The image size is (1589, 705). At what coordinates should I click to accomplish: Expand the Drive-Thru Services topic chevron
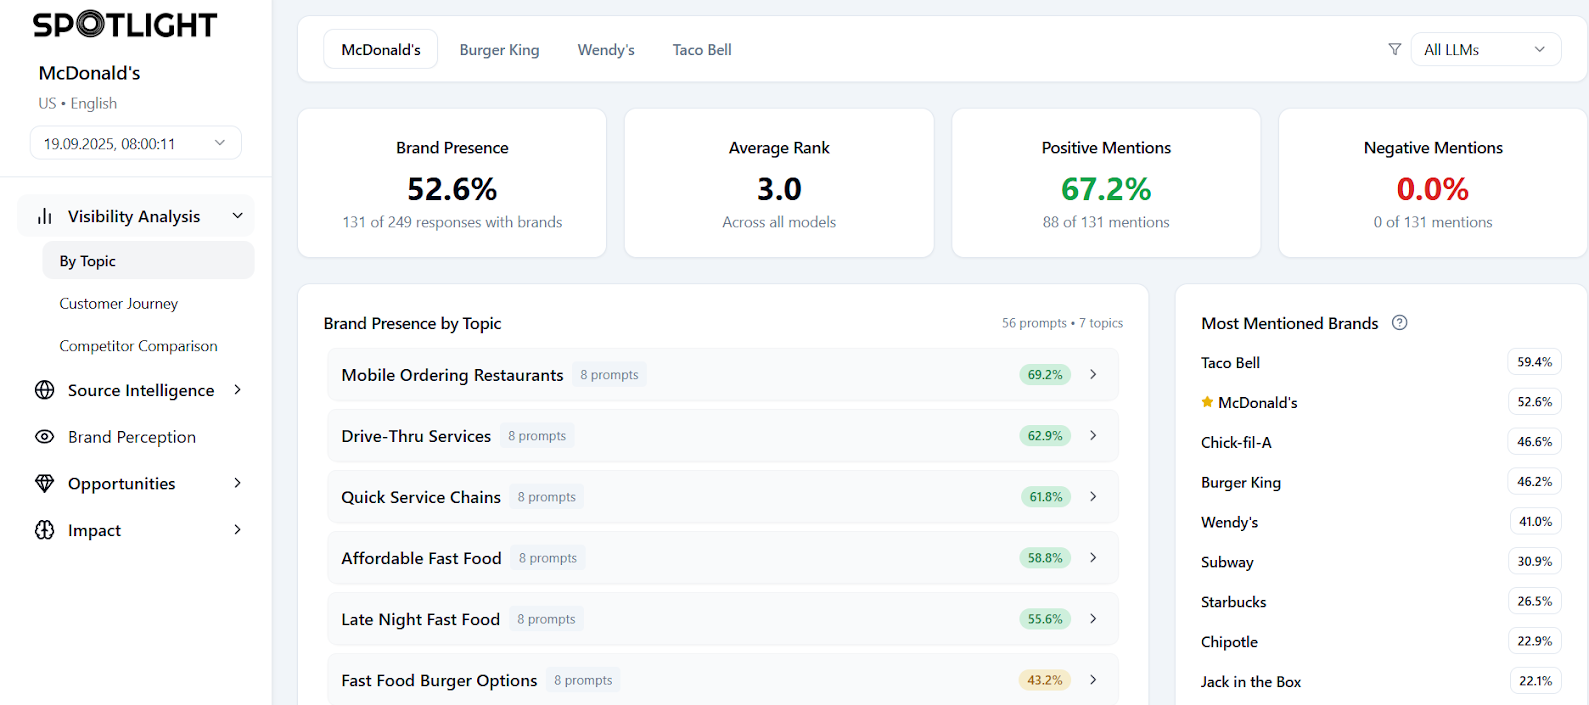[x=1093, y=436]
